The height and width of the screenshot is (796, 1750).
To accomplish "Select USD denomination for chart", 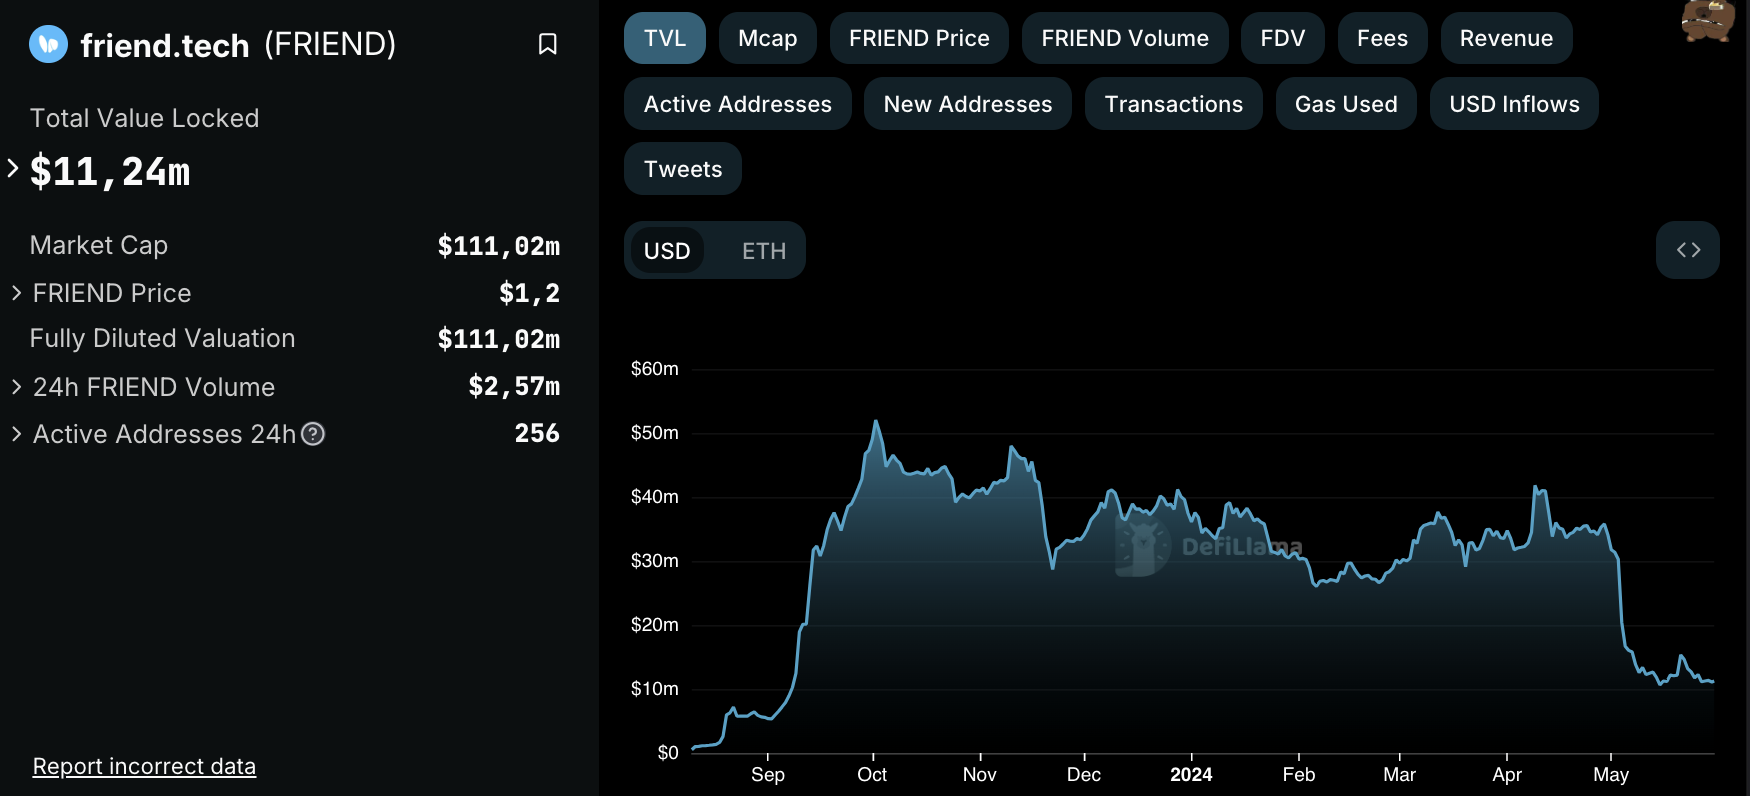I will [x=667, y=251].
